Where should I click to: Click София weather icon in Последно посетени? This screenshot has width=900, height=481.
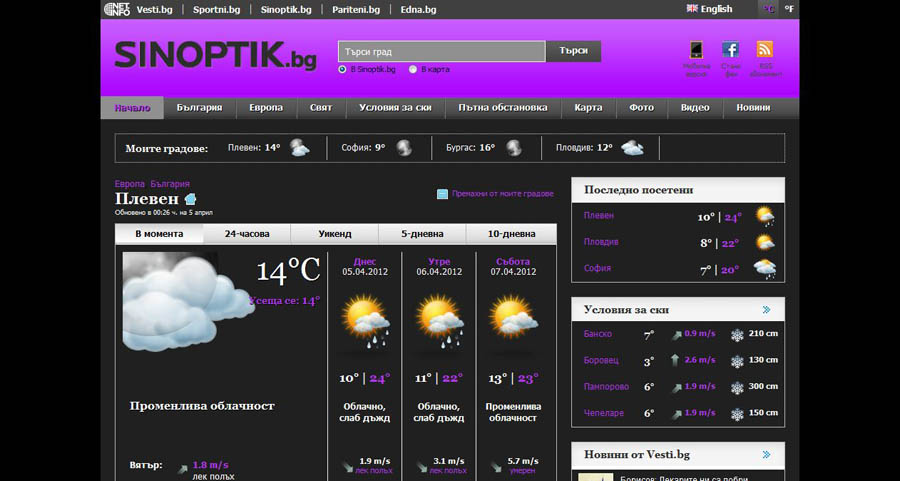[x=765, y=269]
